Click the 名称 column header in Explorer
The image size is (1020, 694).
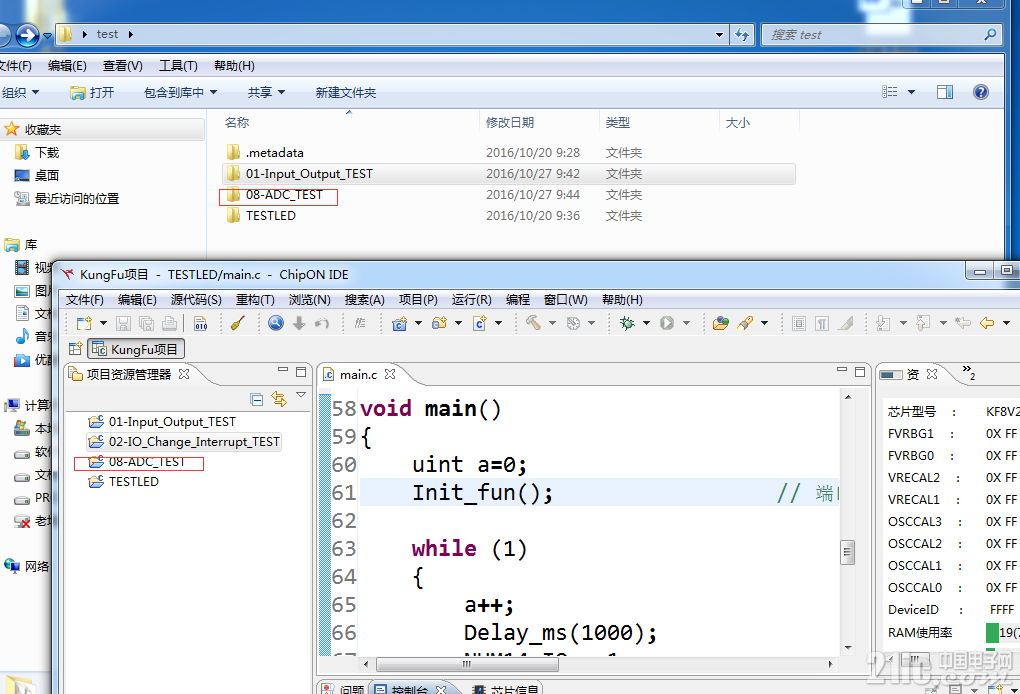click(237, 122)
